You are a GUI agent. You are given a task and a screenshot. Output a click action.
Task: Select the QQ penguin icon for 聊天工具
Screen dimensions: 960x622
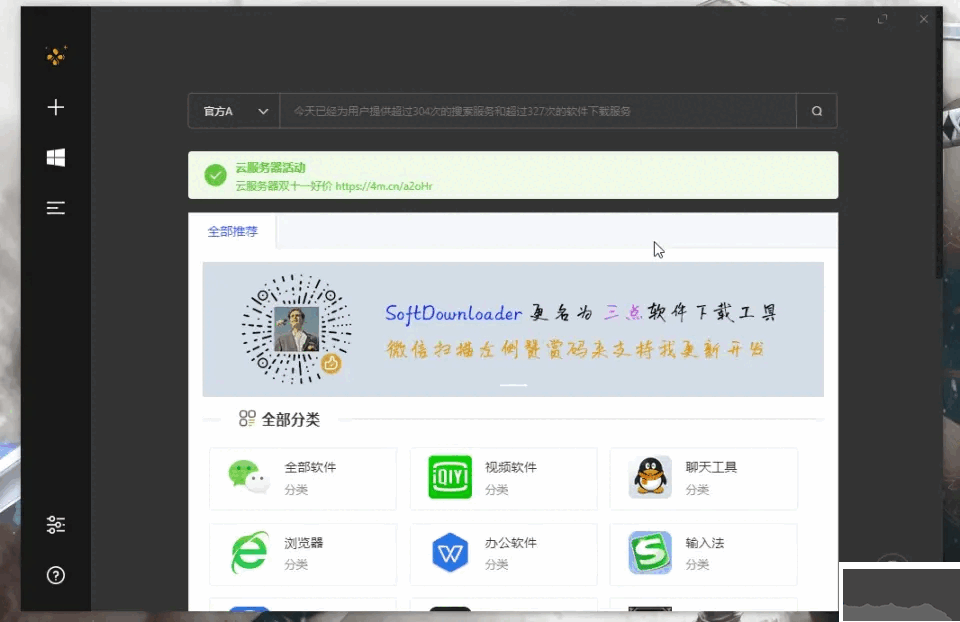tap(650, 478)
